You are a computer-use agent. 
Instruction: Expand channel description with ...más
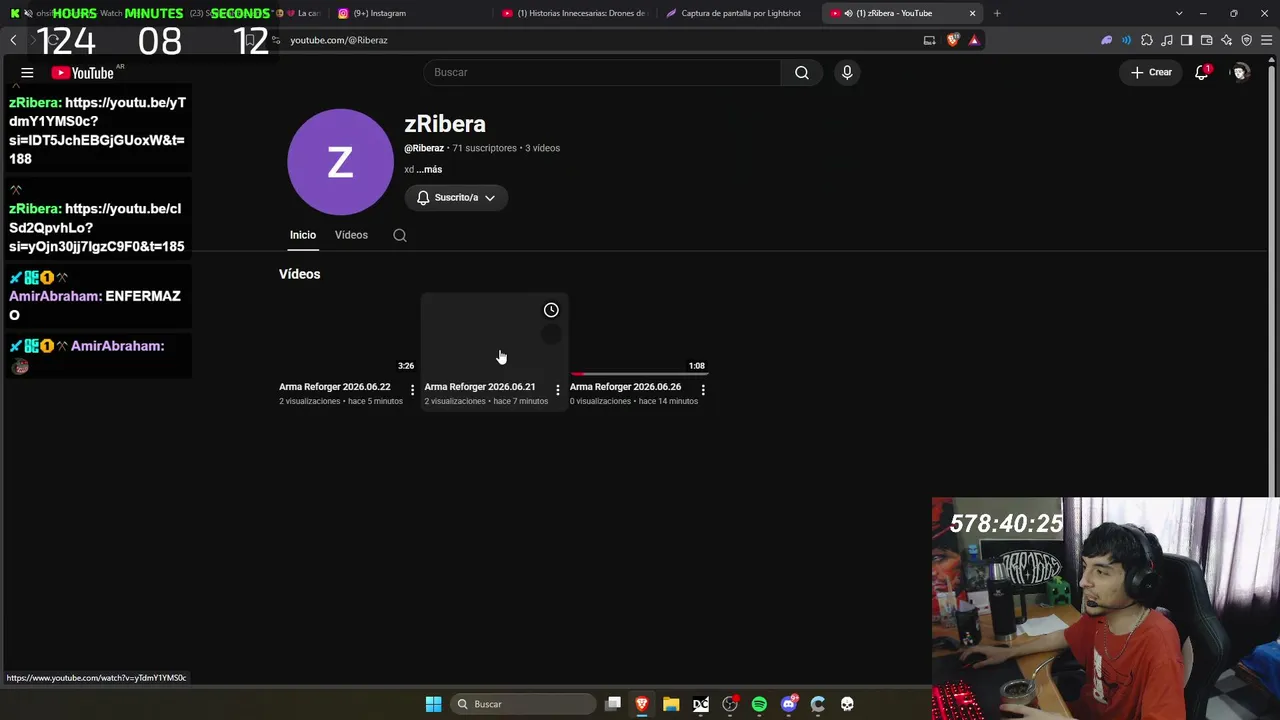click(429, 170)
